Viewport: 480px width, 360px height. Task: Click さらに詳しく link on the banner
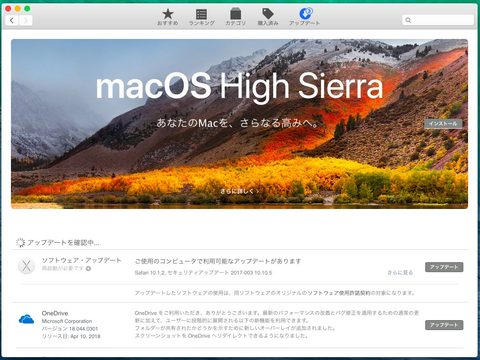point(239,191)
